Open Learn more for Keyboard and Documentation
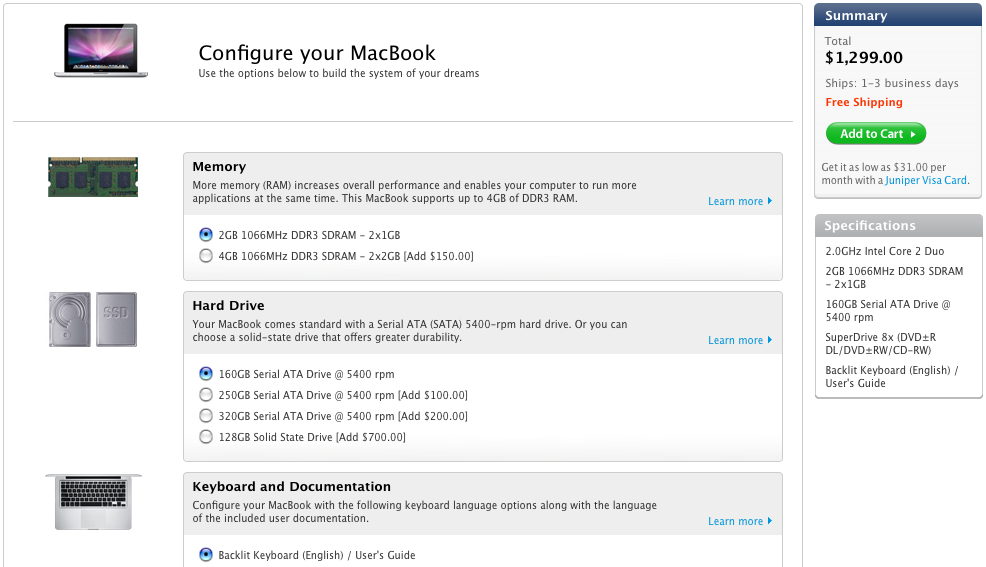Screen dimensions: 986x567 tap(739, 522)
